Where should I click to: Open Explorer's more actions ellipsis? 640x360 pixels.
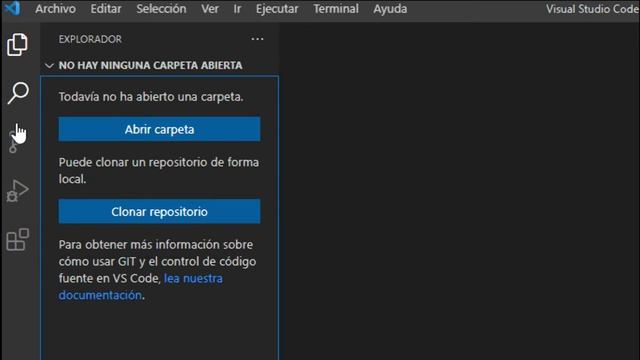point(257,39)
